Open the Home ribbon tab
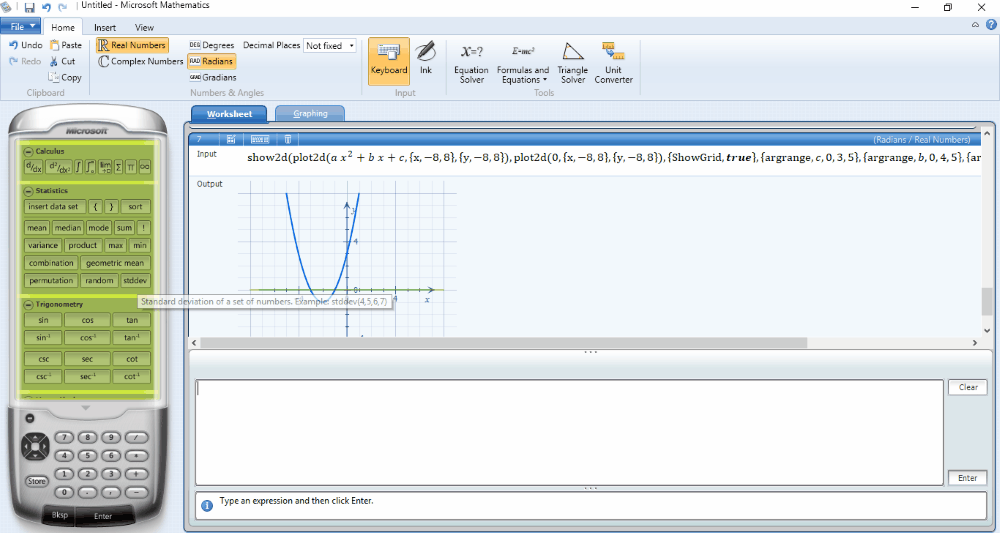 pyautogui.click(x=62, y=27)
